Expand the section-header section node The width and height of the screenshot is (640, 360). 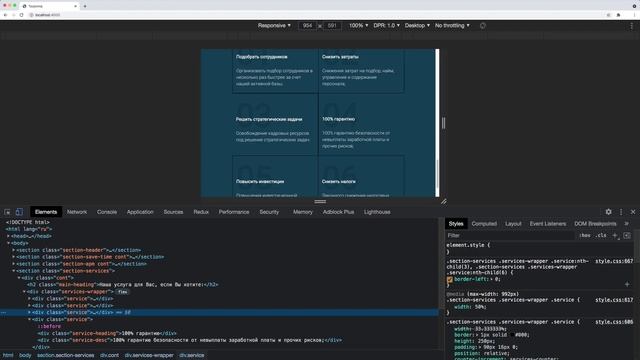(x=13, y=250)
